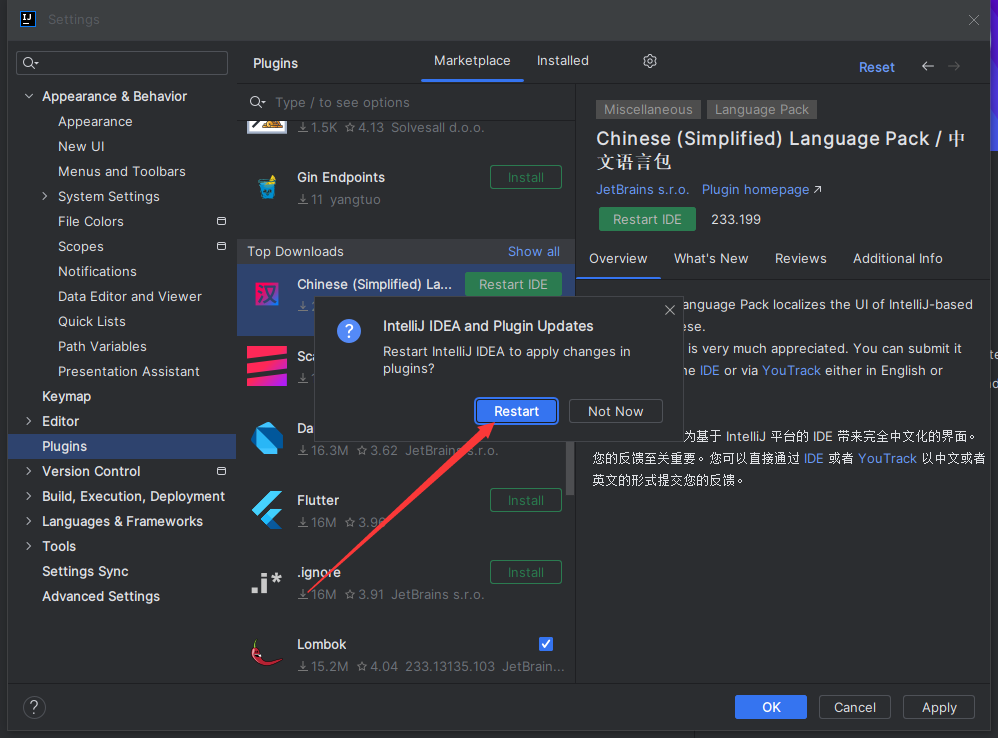Click Reset link at top right
Screen dimensions: 998x738
876,67
